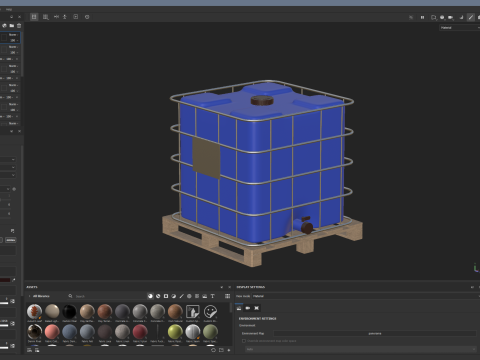
Task: Open the Help menu
Action: (9, 9)
